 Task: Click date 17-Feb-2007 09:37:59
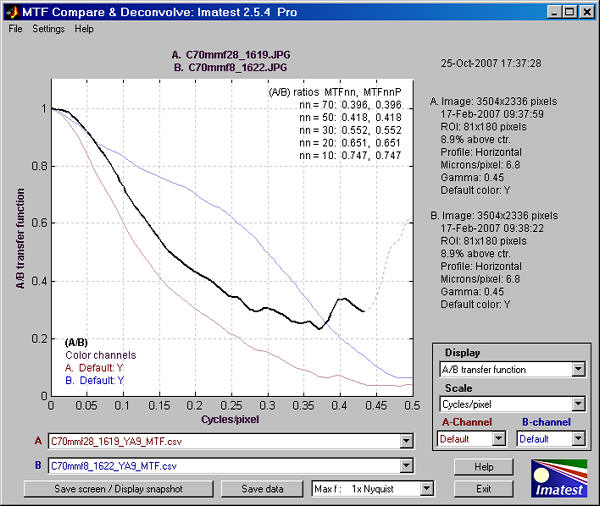coord(492,114)
